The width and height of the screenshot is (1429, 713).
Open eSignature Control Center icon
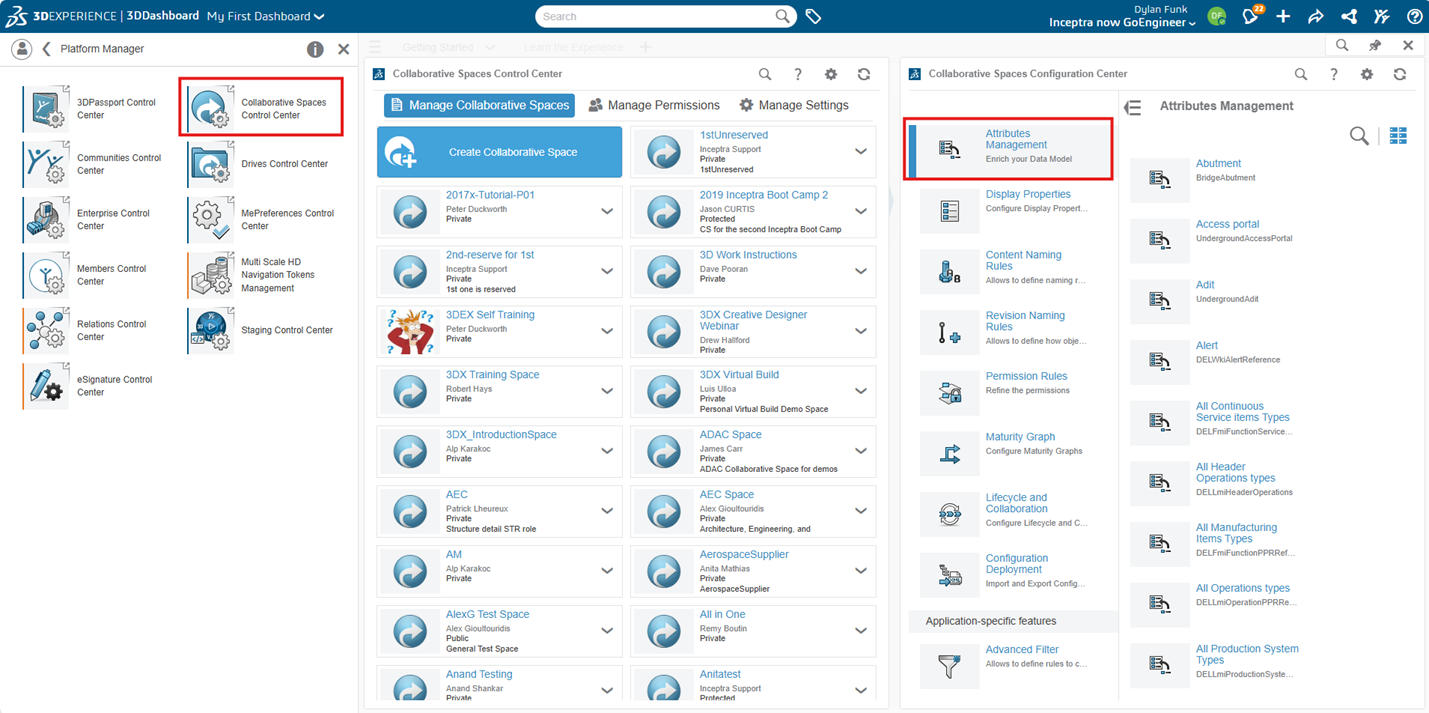[46, 386]
